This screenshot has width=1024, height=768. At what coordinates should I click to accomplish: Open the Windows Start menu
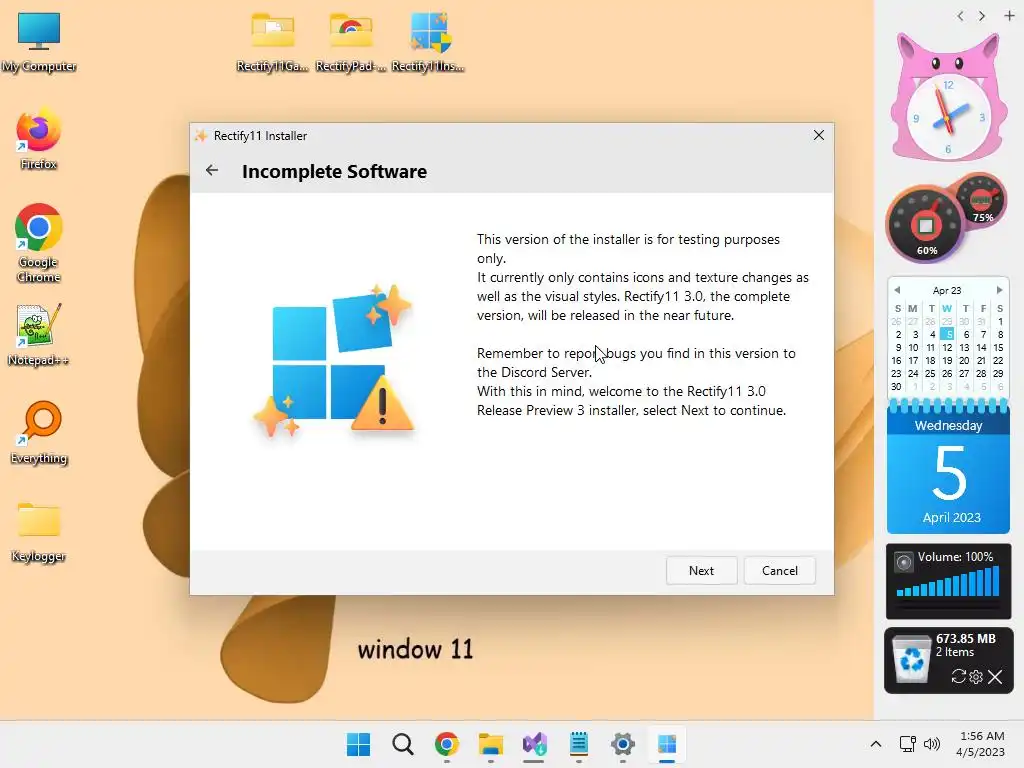(x=358, y=744)
